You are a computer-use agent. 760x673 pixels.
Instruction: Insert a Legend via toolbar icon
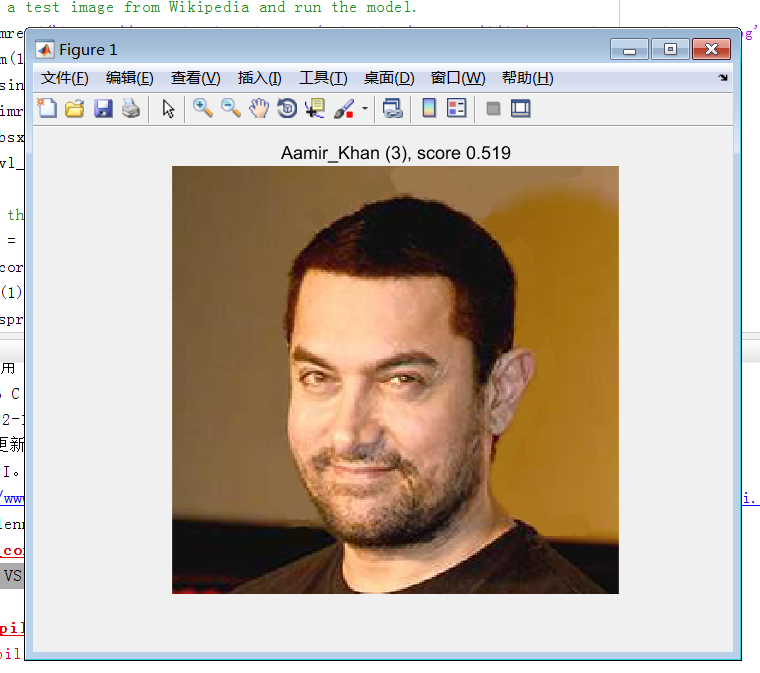tap(457, 108)
